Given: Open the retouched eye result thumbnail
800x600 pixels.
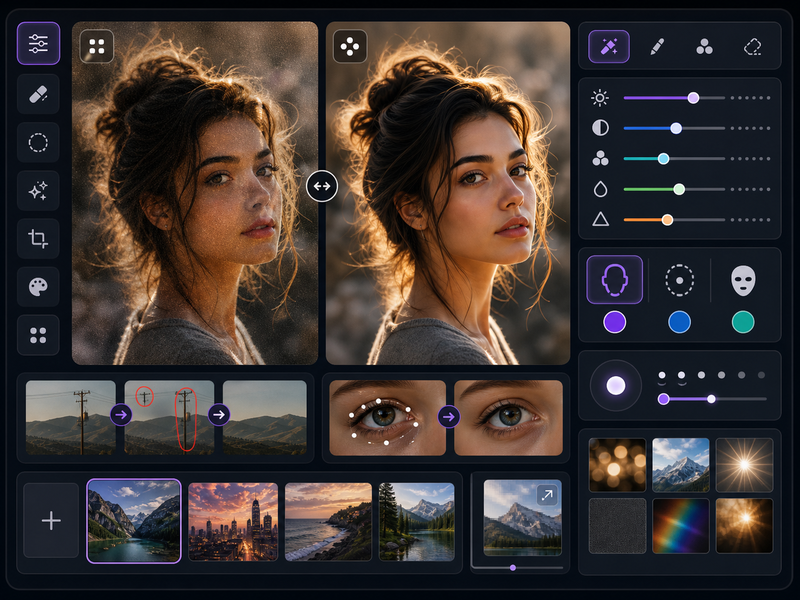Looking at the screenshot, I should click(509, 418).
